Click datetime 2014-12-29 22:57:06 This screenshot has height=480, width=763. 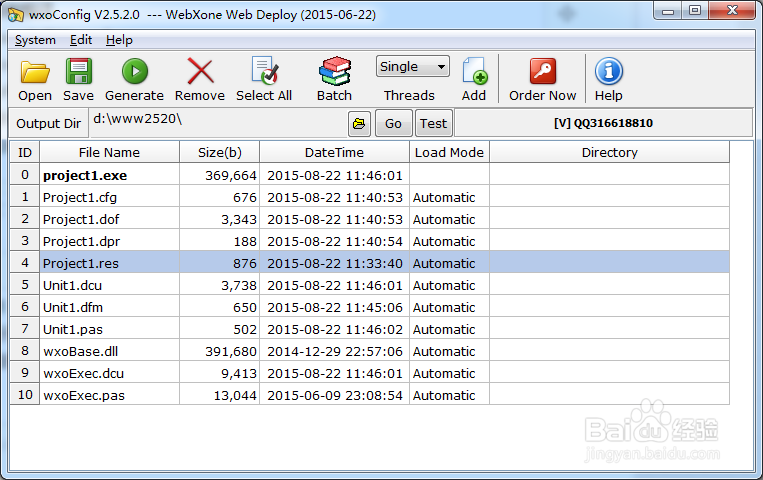[x=335, y=351]
